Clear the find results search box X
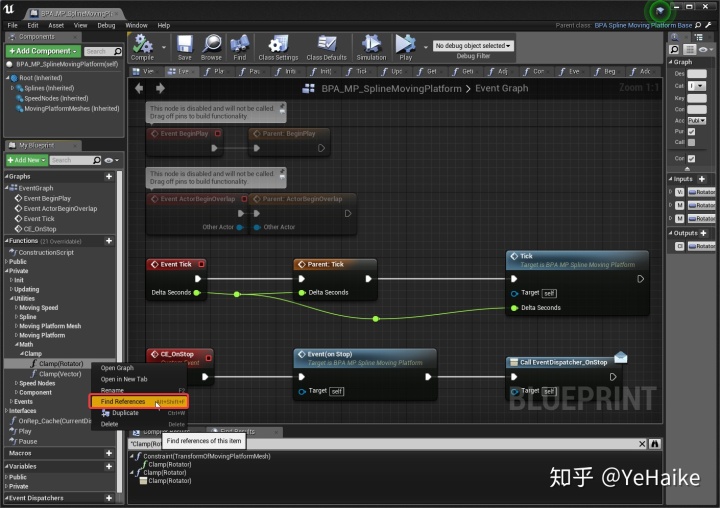The width and height of the screenshot is (720, 508). 642,444
